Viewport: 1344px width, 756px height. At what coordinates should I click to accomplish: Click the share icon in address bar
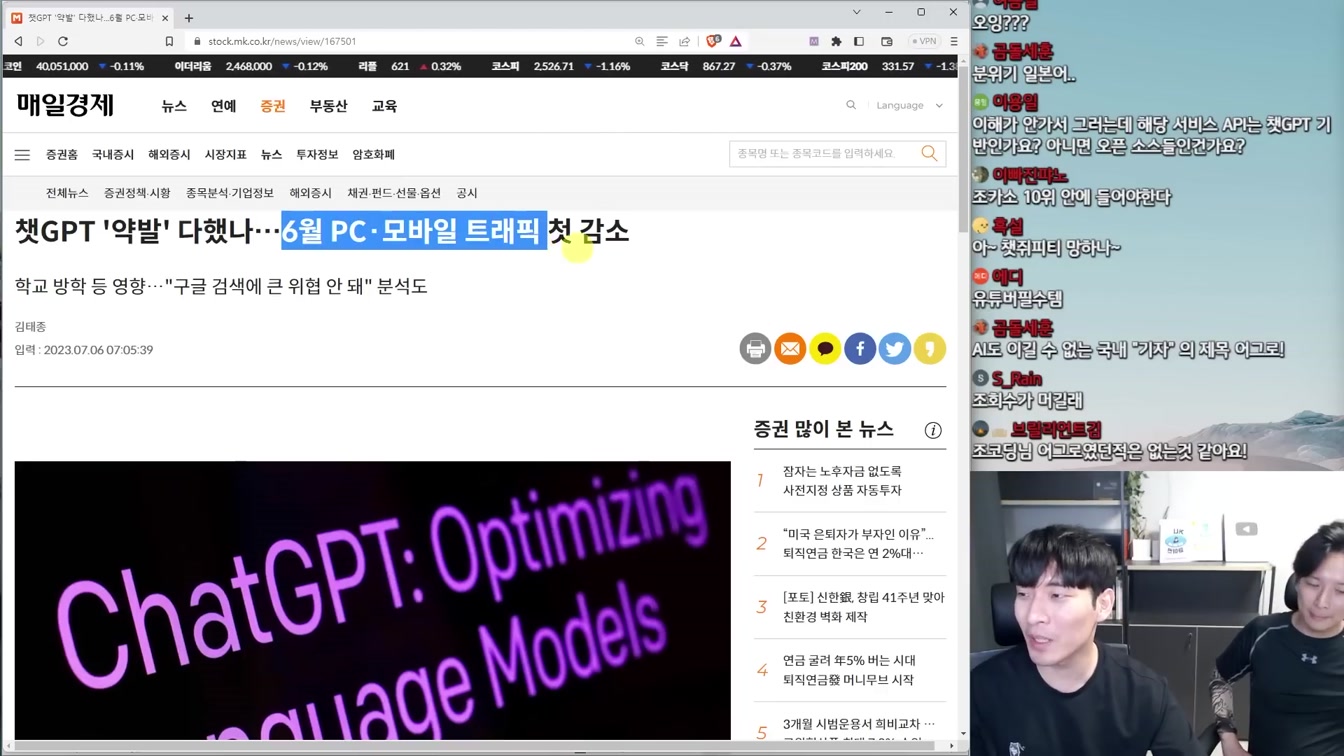point(685,41)
